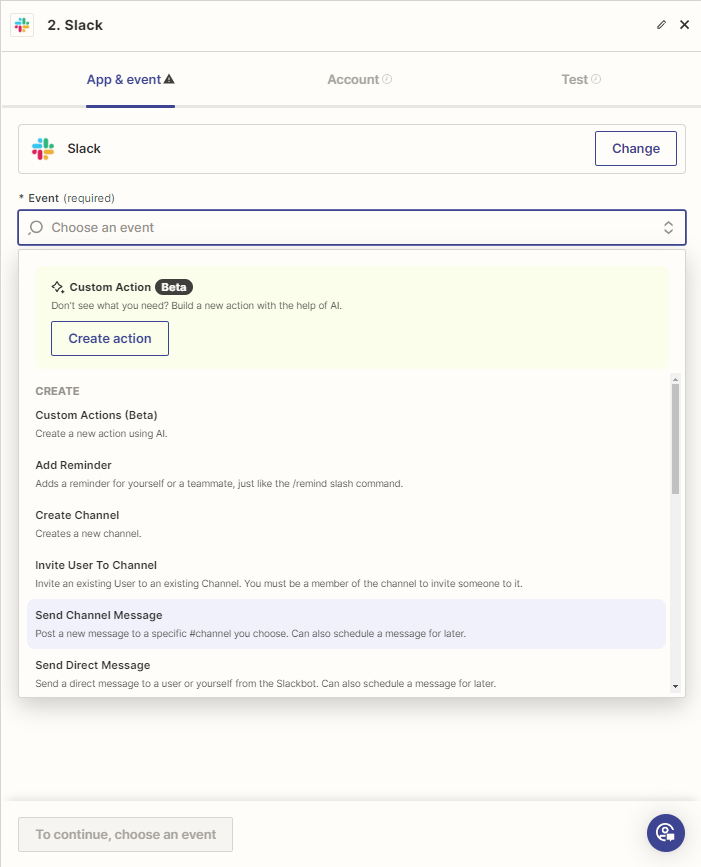Click the event list scrollbar down arrow
Viewport: 701px width, 867px height.
click(x=676, y=686)
